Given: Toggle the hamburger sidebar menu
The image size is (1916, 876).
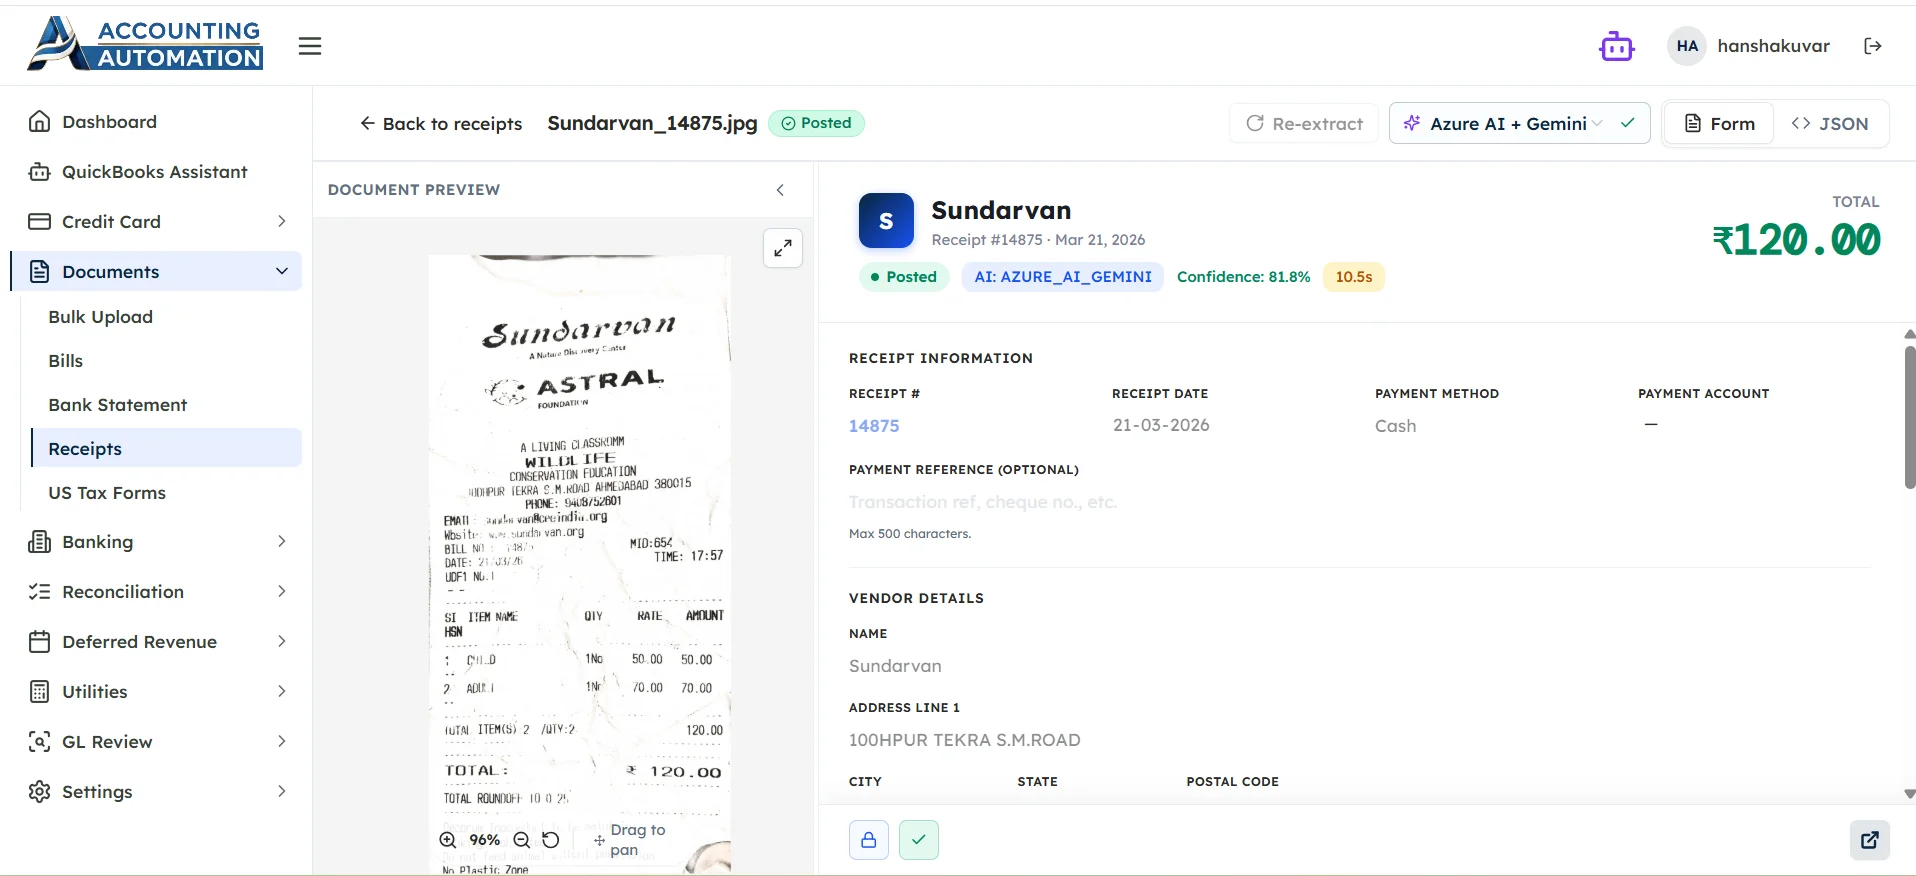Looking at the screenshot, I should click(x=310, y=46).
